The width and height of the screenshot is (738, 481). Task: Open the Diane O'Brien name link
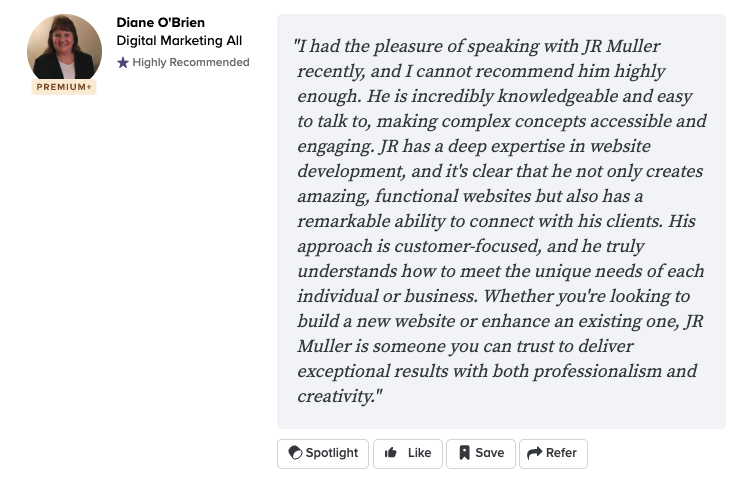click(x=160, y=22)
